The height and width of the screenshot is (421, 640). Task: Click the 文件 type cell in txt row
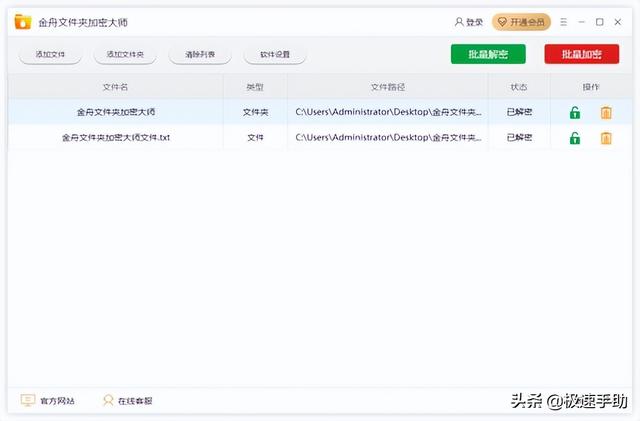(256, 138)
